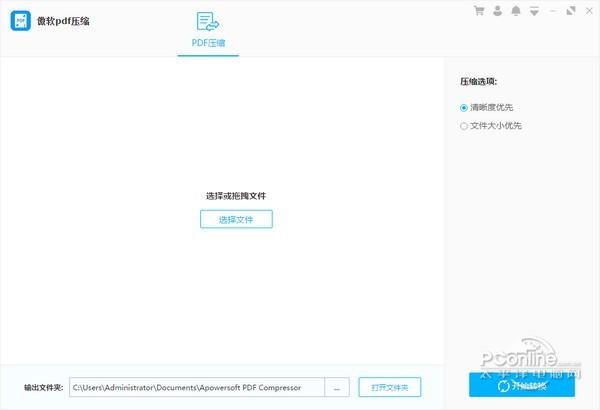The height and width of the screenshot is (410, 600).
Task: Open the user account icon
Action: 497,11
